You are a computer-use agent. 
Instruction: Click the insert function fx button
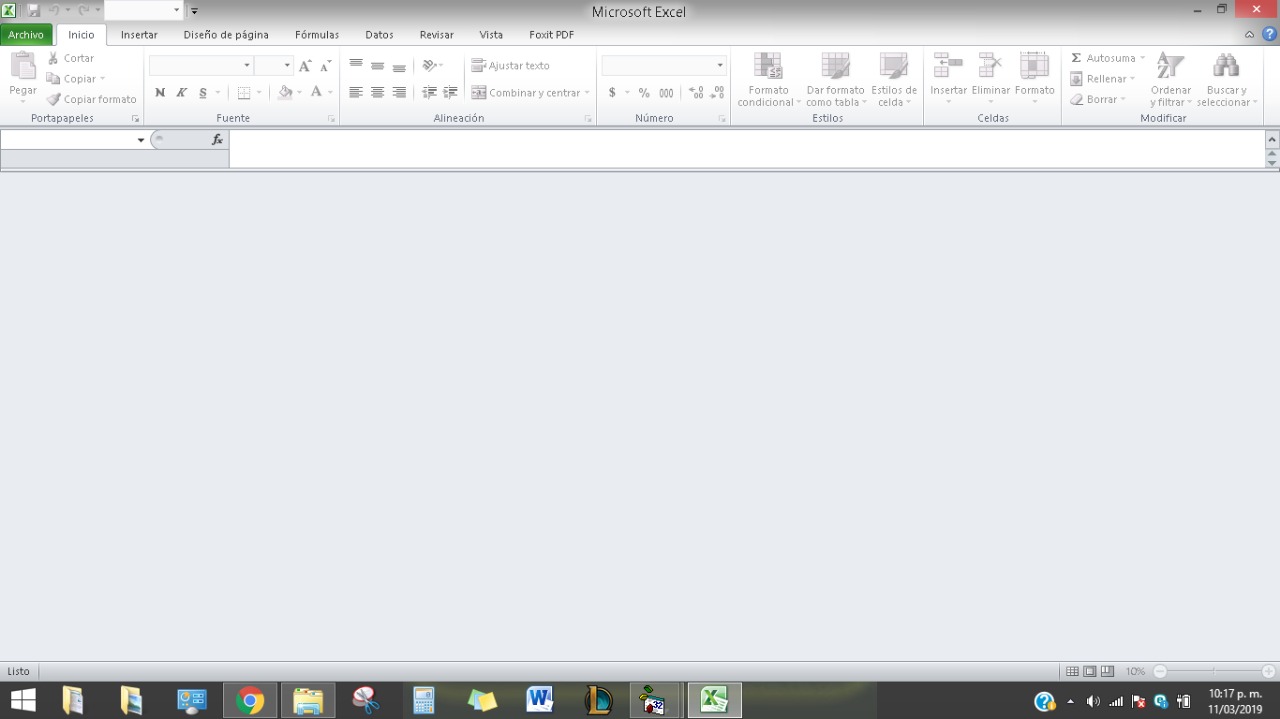pyautogui.click(x=217, y=140)
